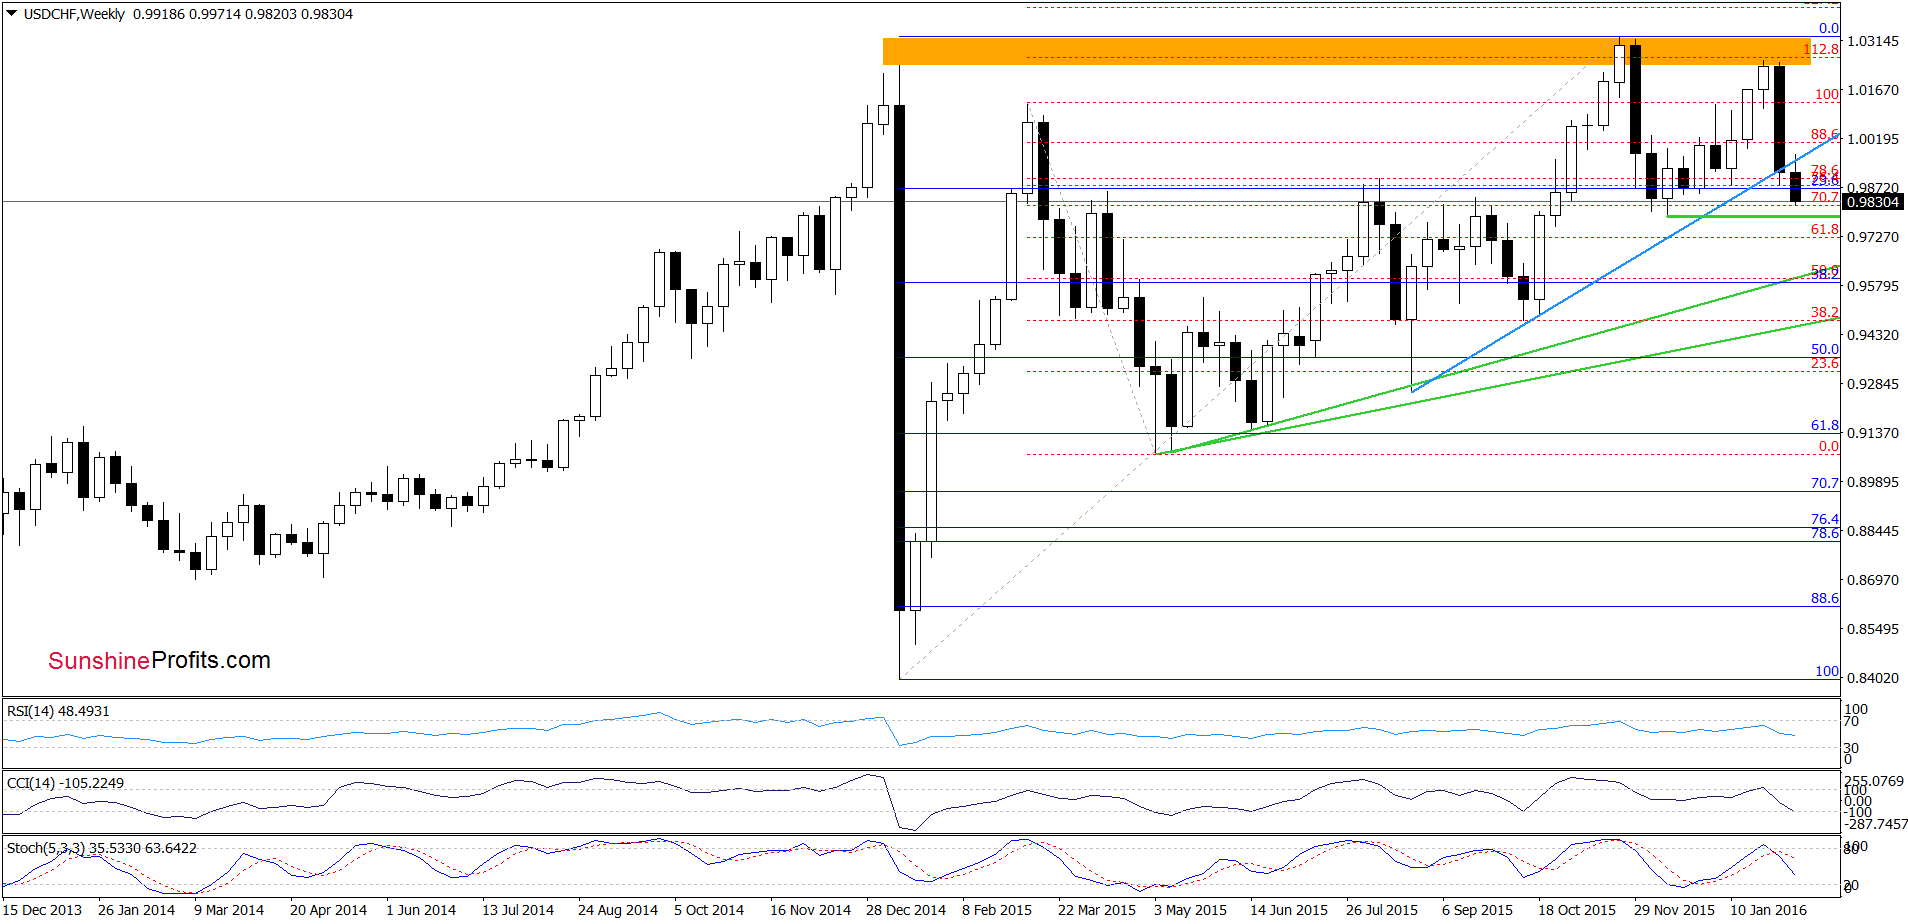The width and height of the screenshot is (1908, 924).
Task: Click the blue 50.0 Fibonacci level label
Action: click(x=1825, y=349)
